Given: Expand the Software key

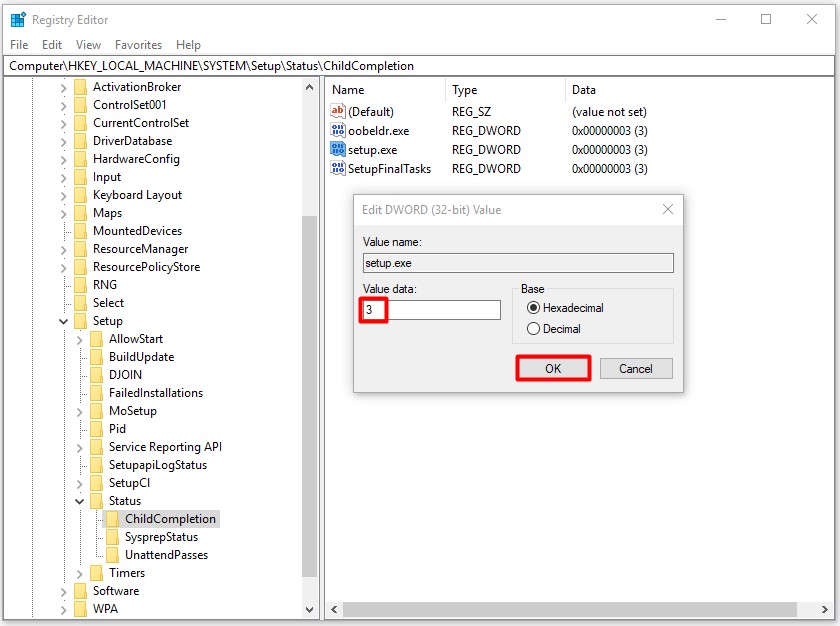Looking at the screenshot, I should point(63,592).
